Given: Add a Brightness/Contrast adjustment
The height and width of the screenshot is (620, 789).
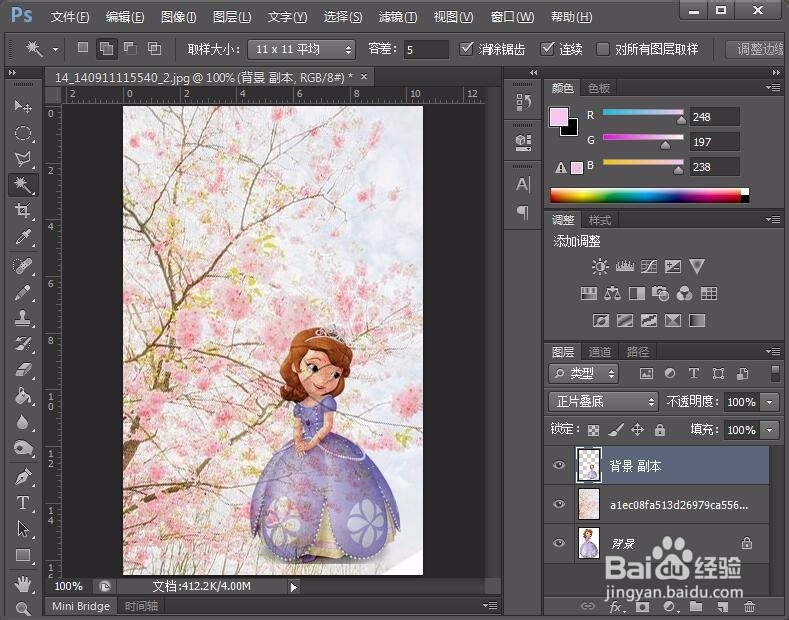Looking at the screenshot, I should point(600,266).
